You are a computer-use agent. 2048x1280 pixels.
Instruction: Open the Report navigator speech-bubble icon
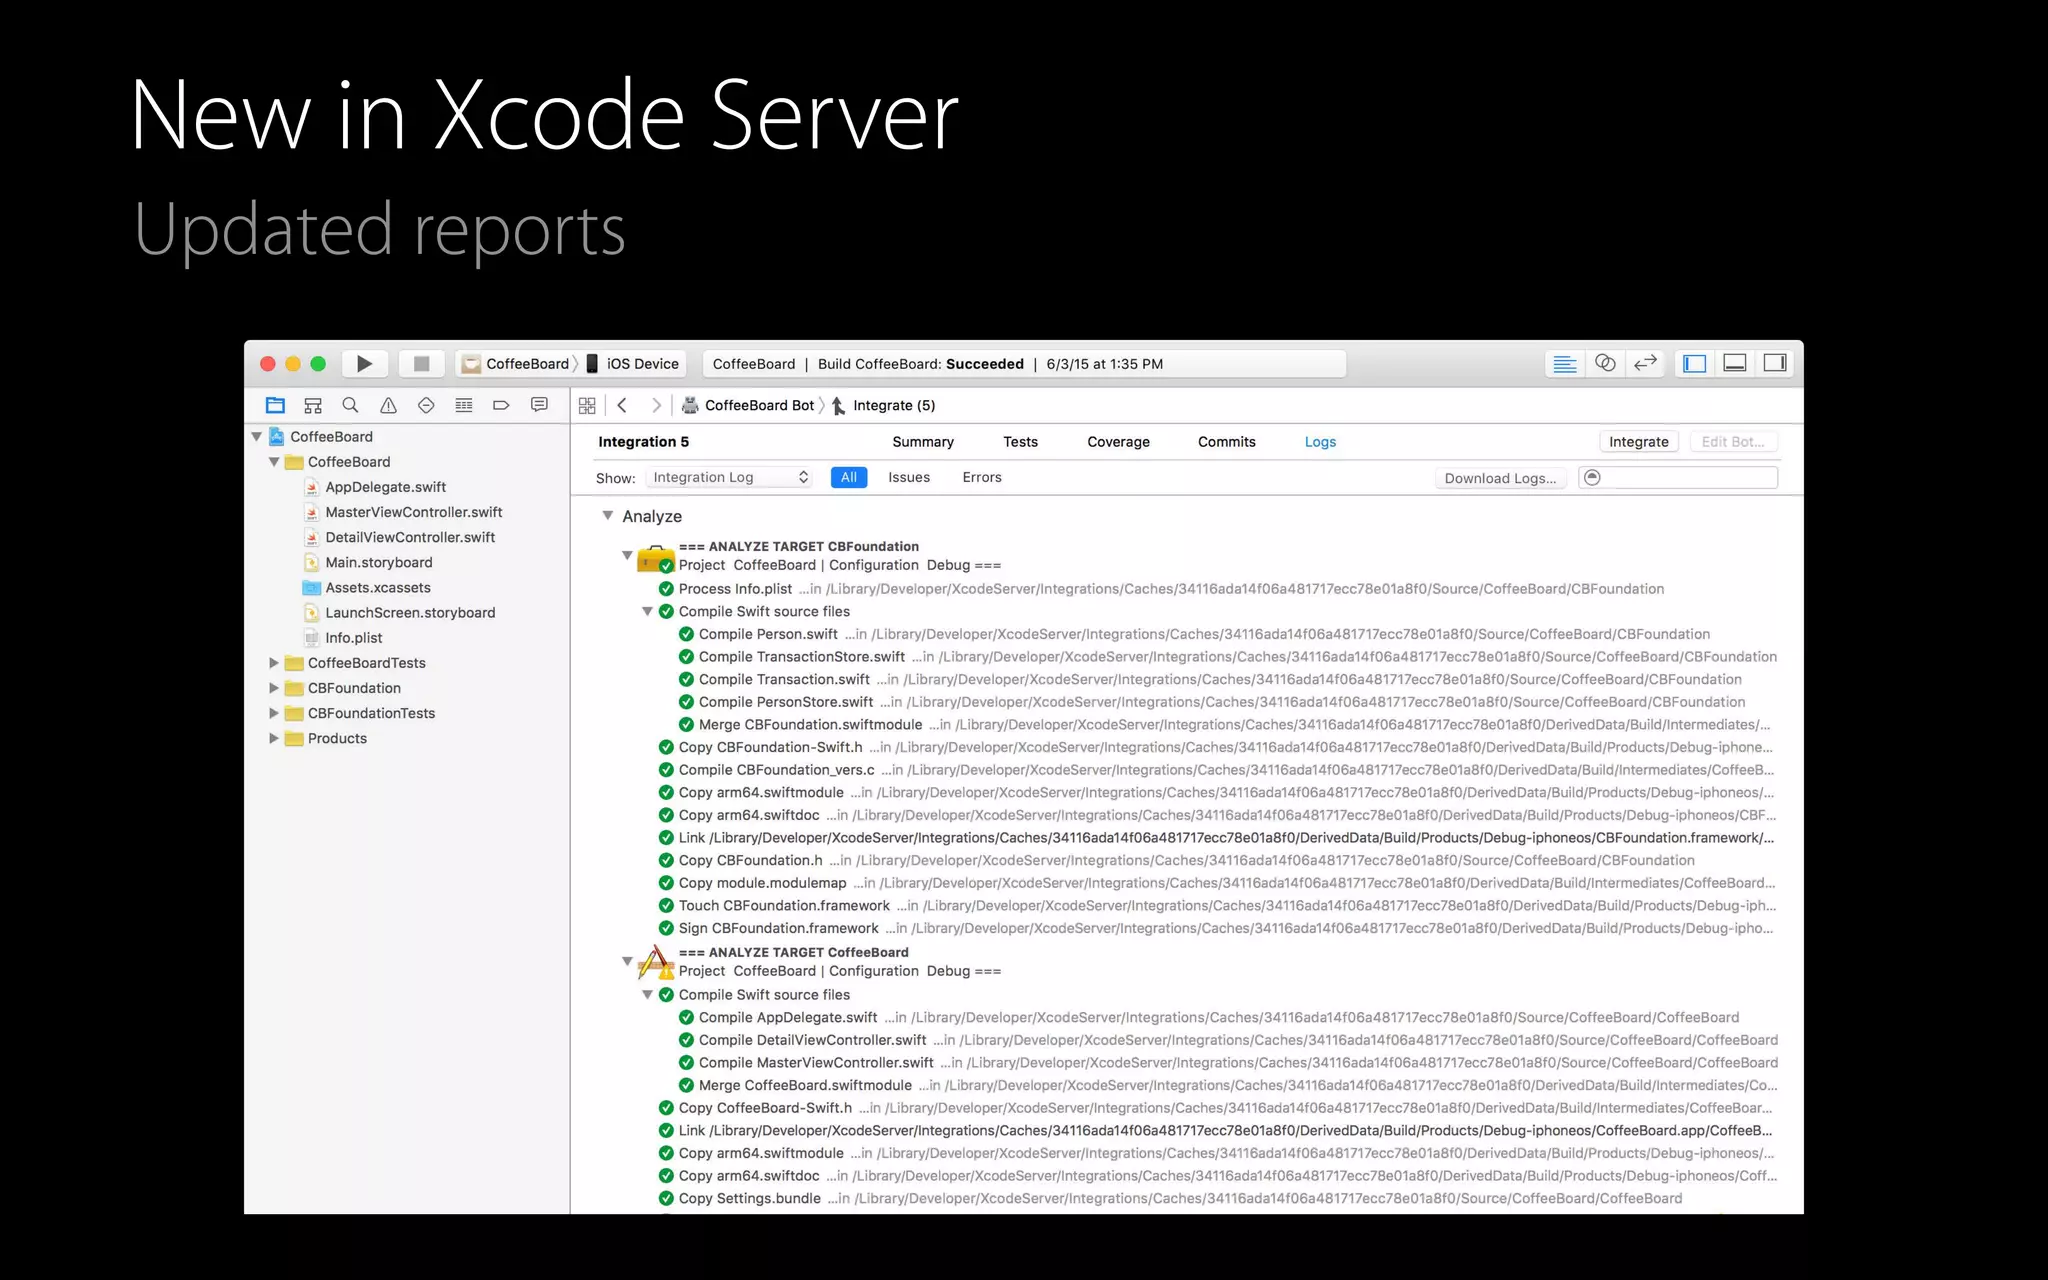[x=539, y=405]
